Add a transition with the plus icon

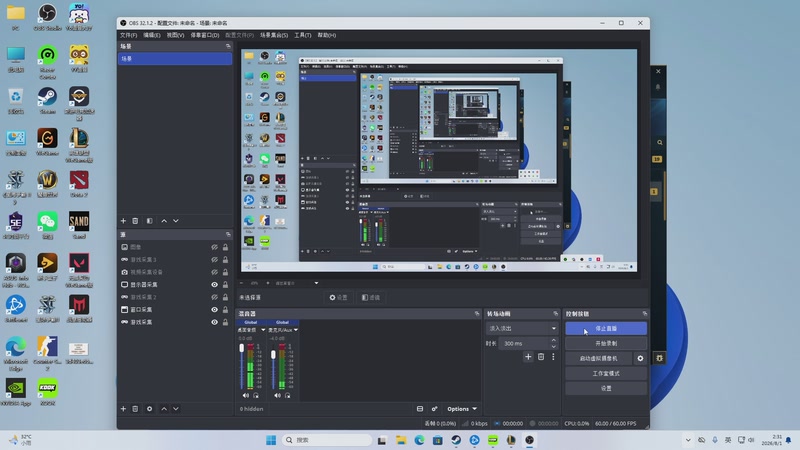(528, 357)
